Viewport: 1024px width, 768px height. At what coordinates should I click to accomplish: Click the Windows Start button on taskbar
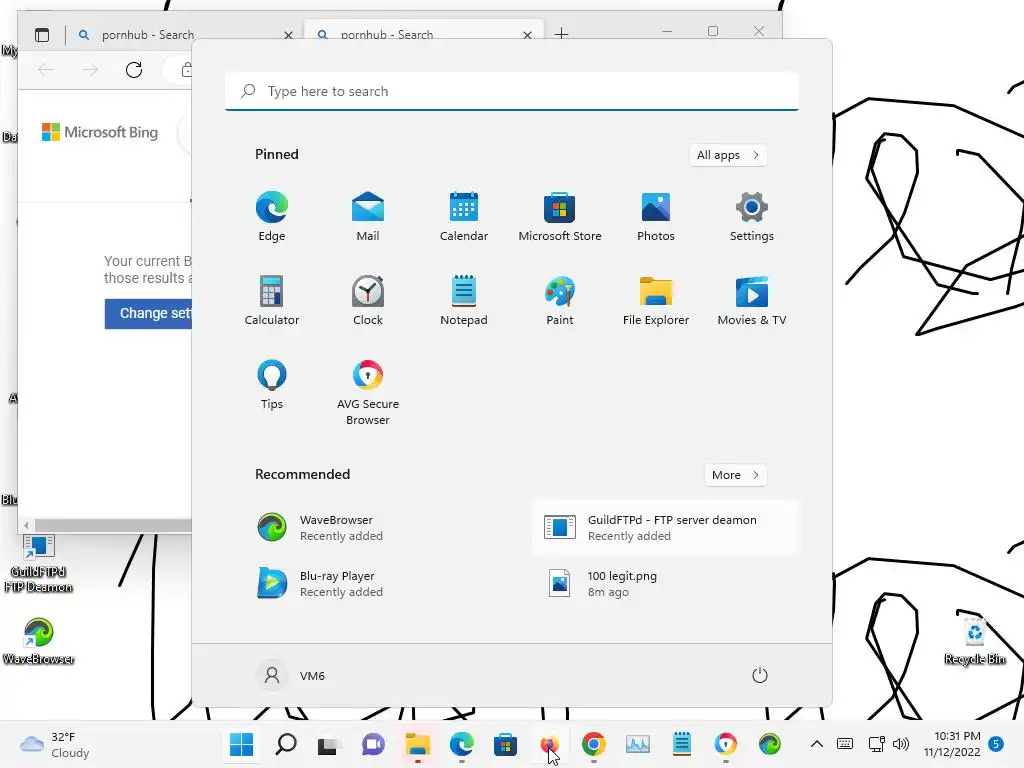[242, 744]
